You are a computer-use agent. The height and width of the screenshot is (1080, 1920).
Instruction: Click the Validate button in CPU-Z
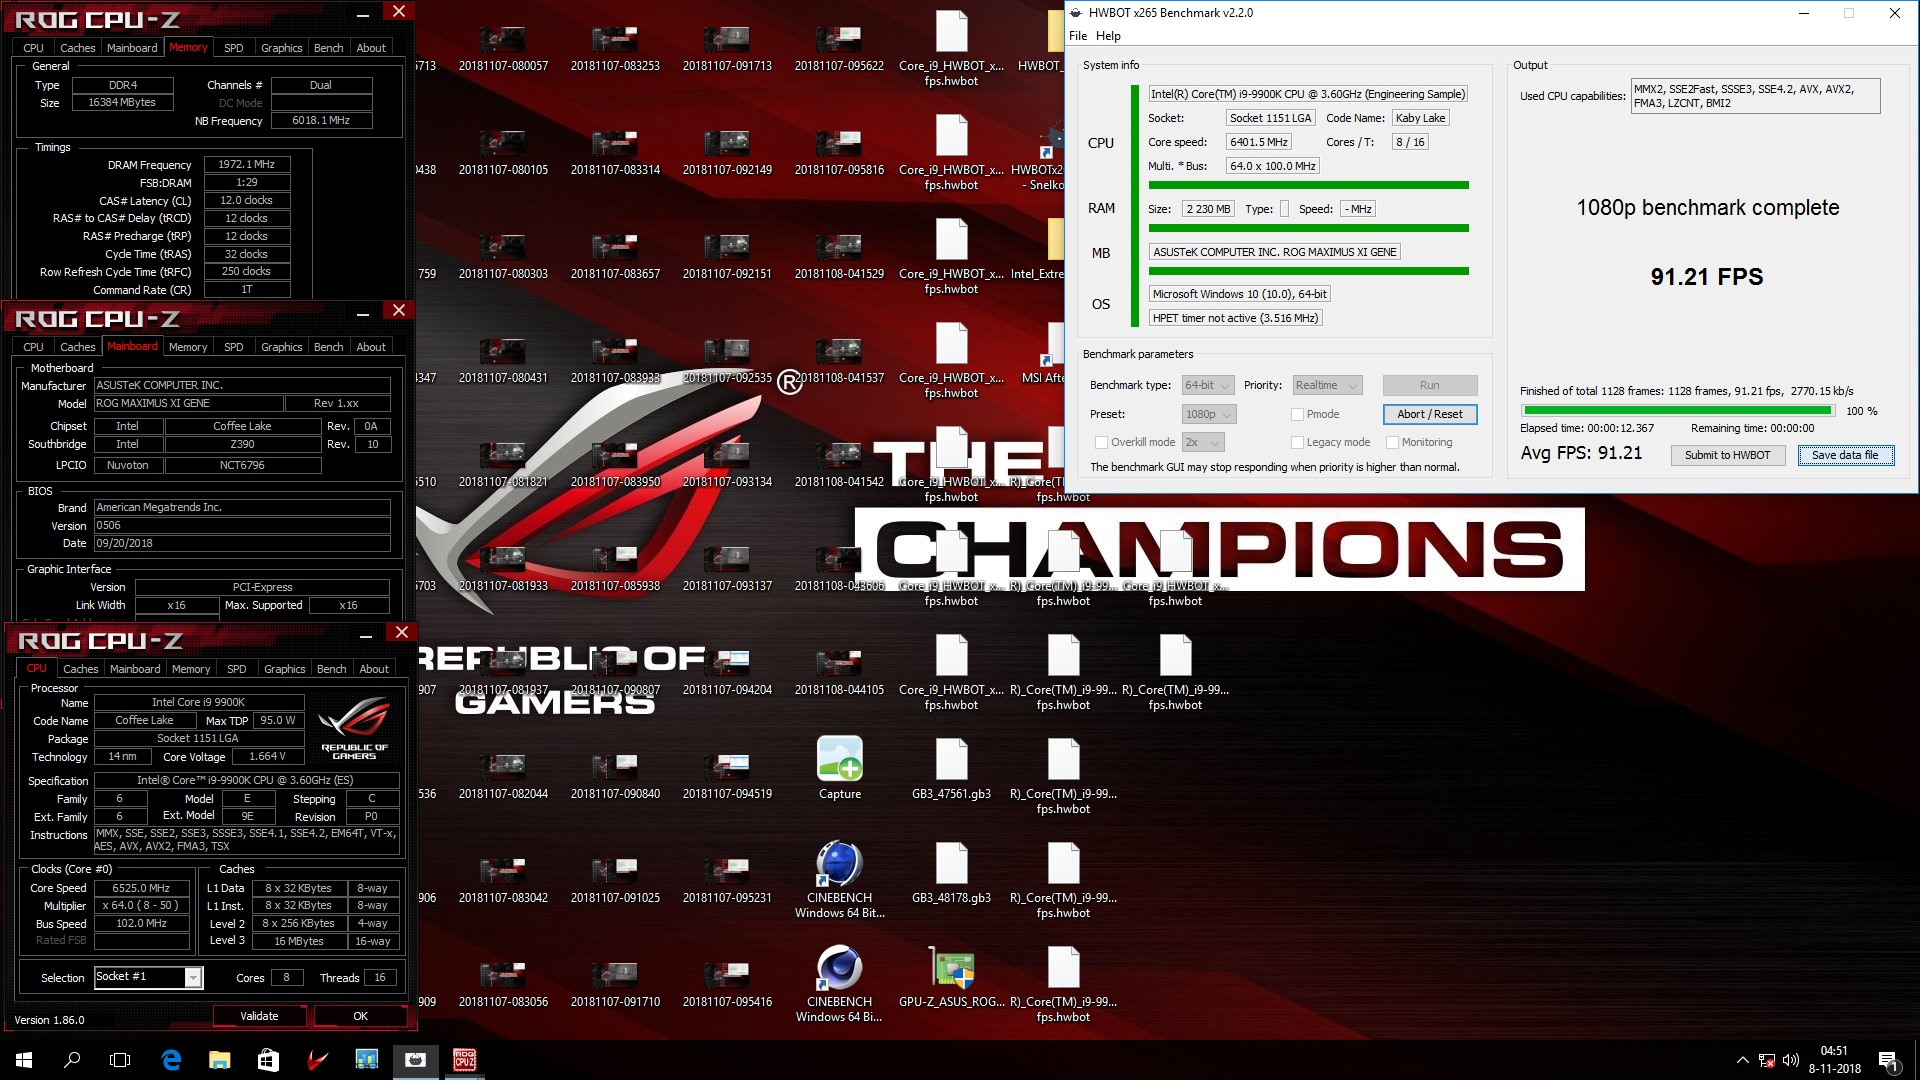coord(259,1016)
